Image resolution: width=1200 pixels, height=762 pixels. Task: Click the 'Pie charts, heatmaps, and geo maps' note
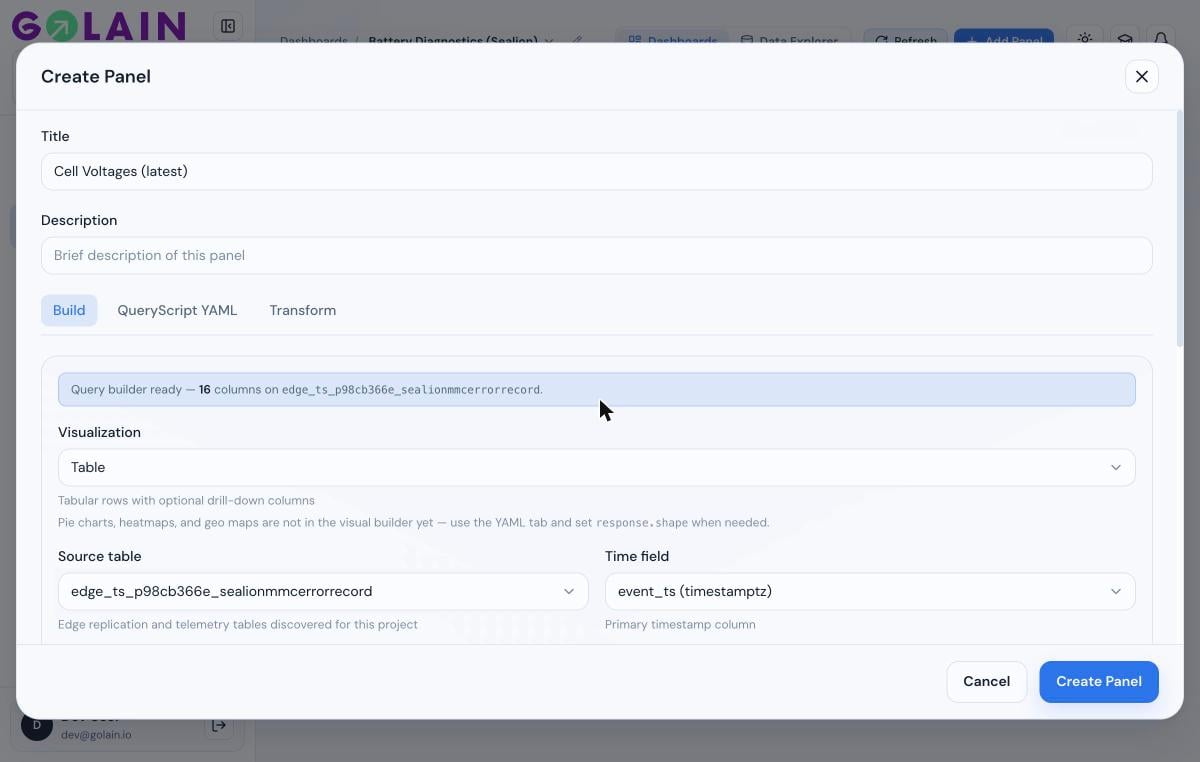(x=413, y=522)
